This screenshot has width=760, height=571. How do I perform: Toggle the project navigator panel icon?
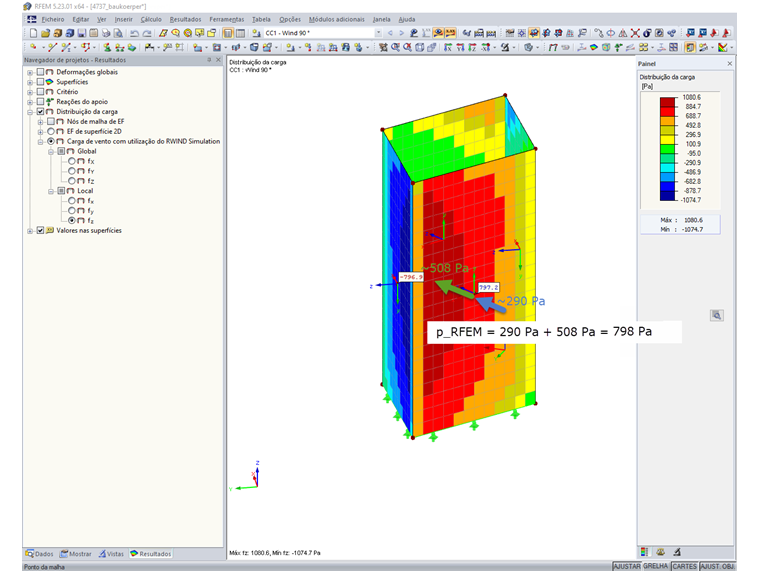(228, 33)
